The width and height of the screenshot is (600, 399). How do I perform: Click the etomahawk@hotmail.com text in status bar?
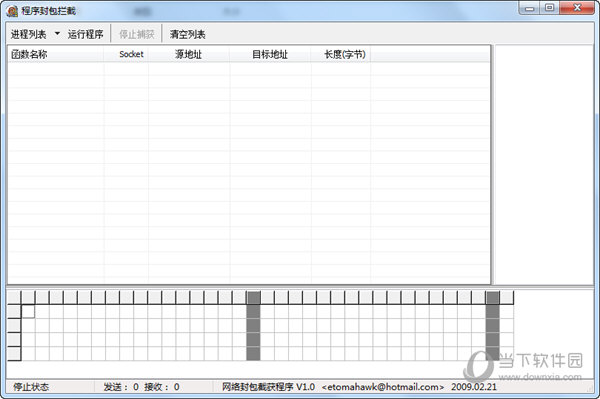pyautogui.click(x=383, y=387)
